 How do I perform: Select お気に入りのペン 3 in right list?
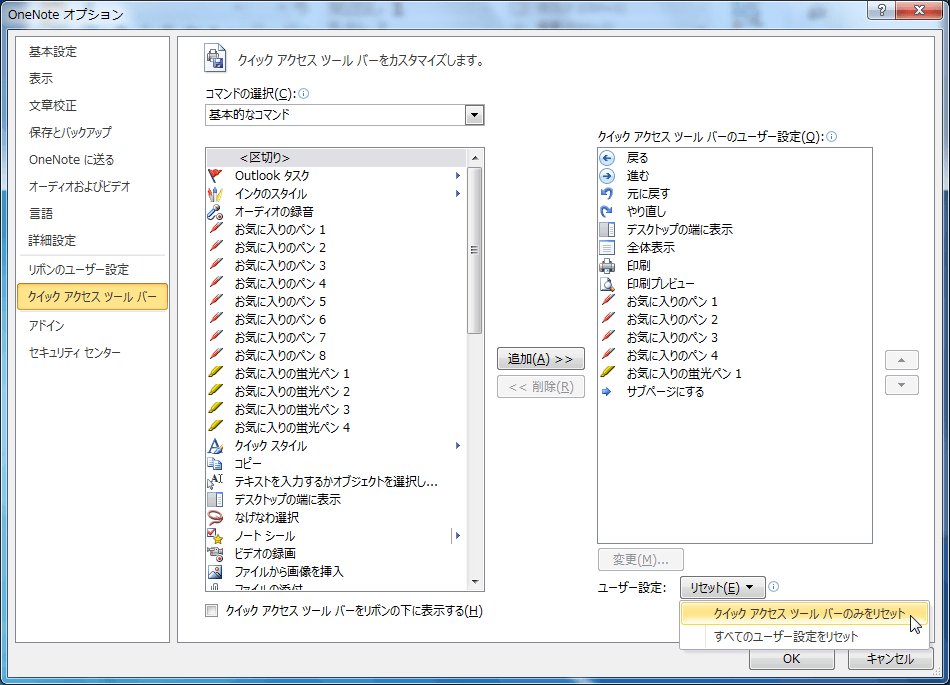coord(734,337)
